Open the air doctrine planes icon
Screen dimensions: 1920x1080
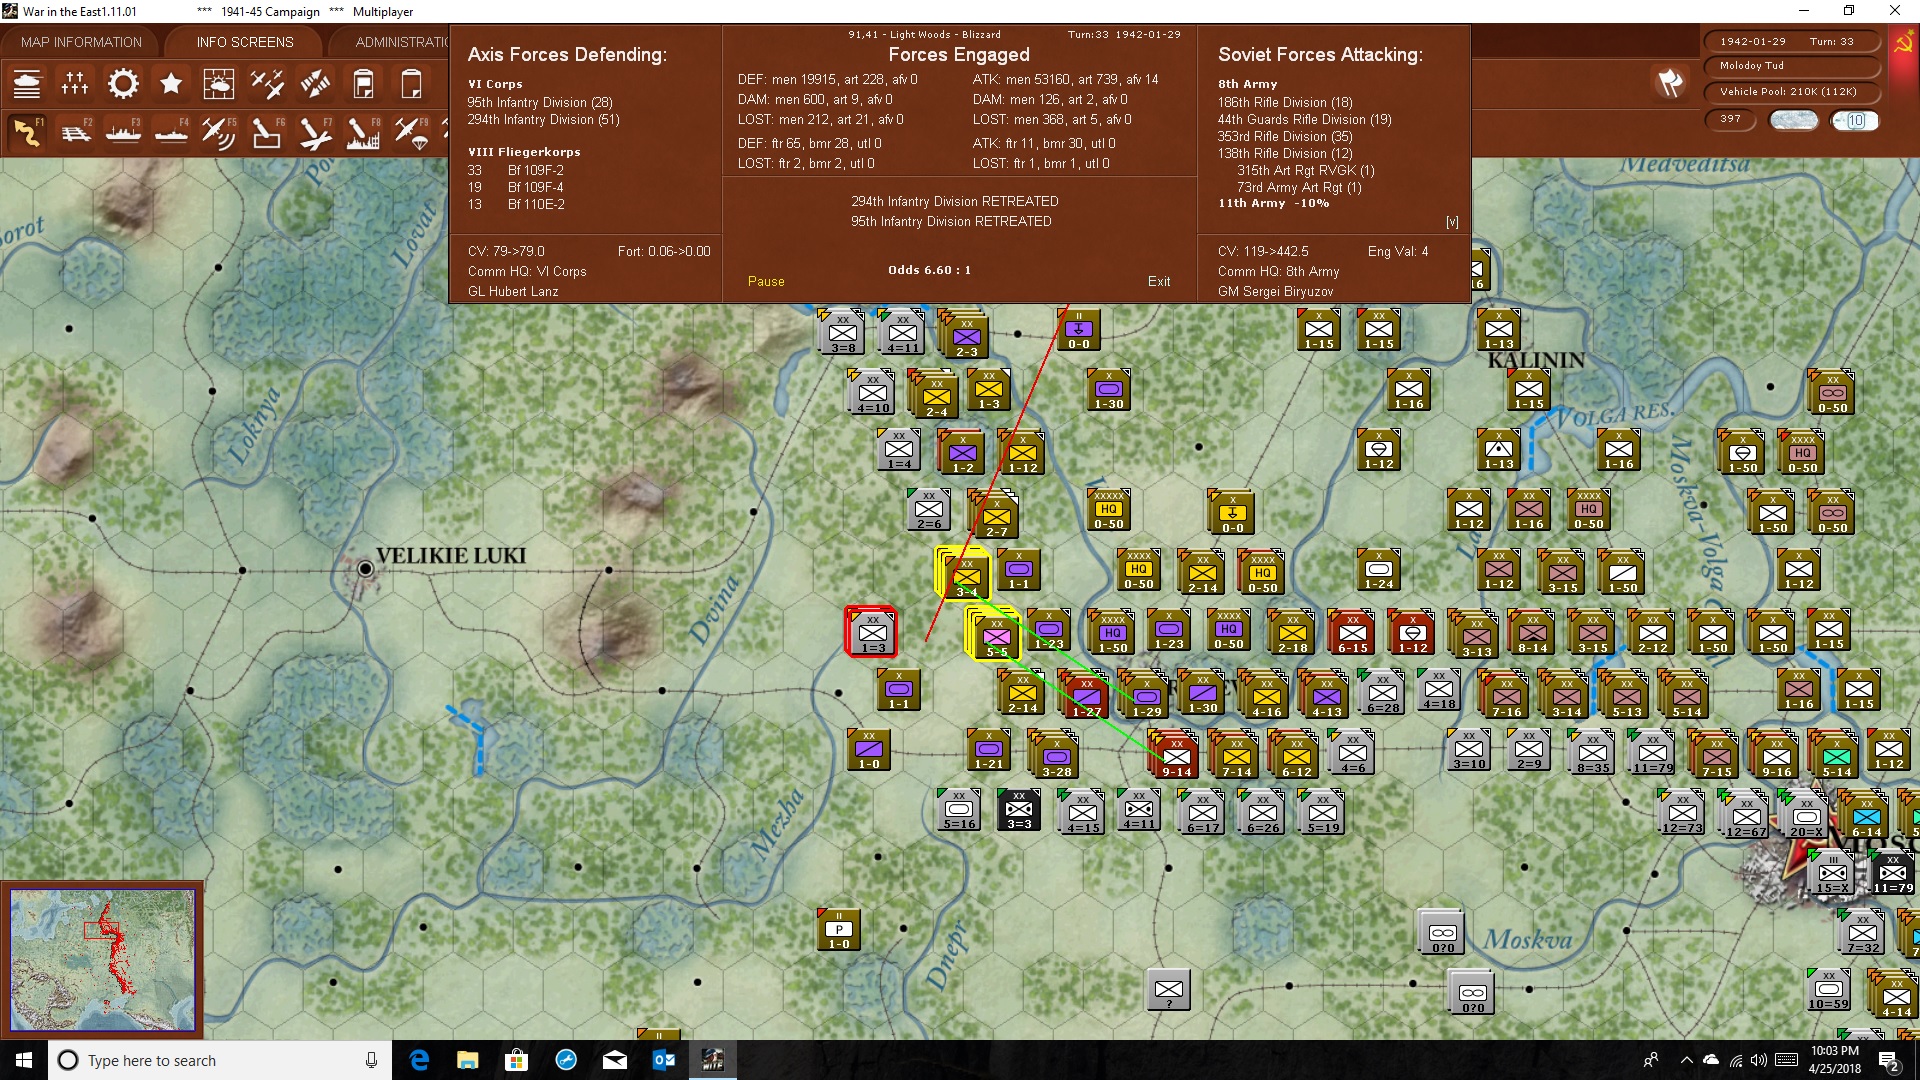[x=267, y=84]
